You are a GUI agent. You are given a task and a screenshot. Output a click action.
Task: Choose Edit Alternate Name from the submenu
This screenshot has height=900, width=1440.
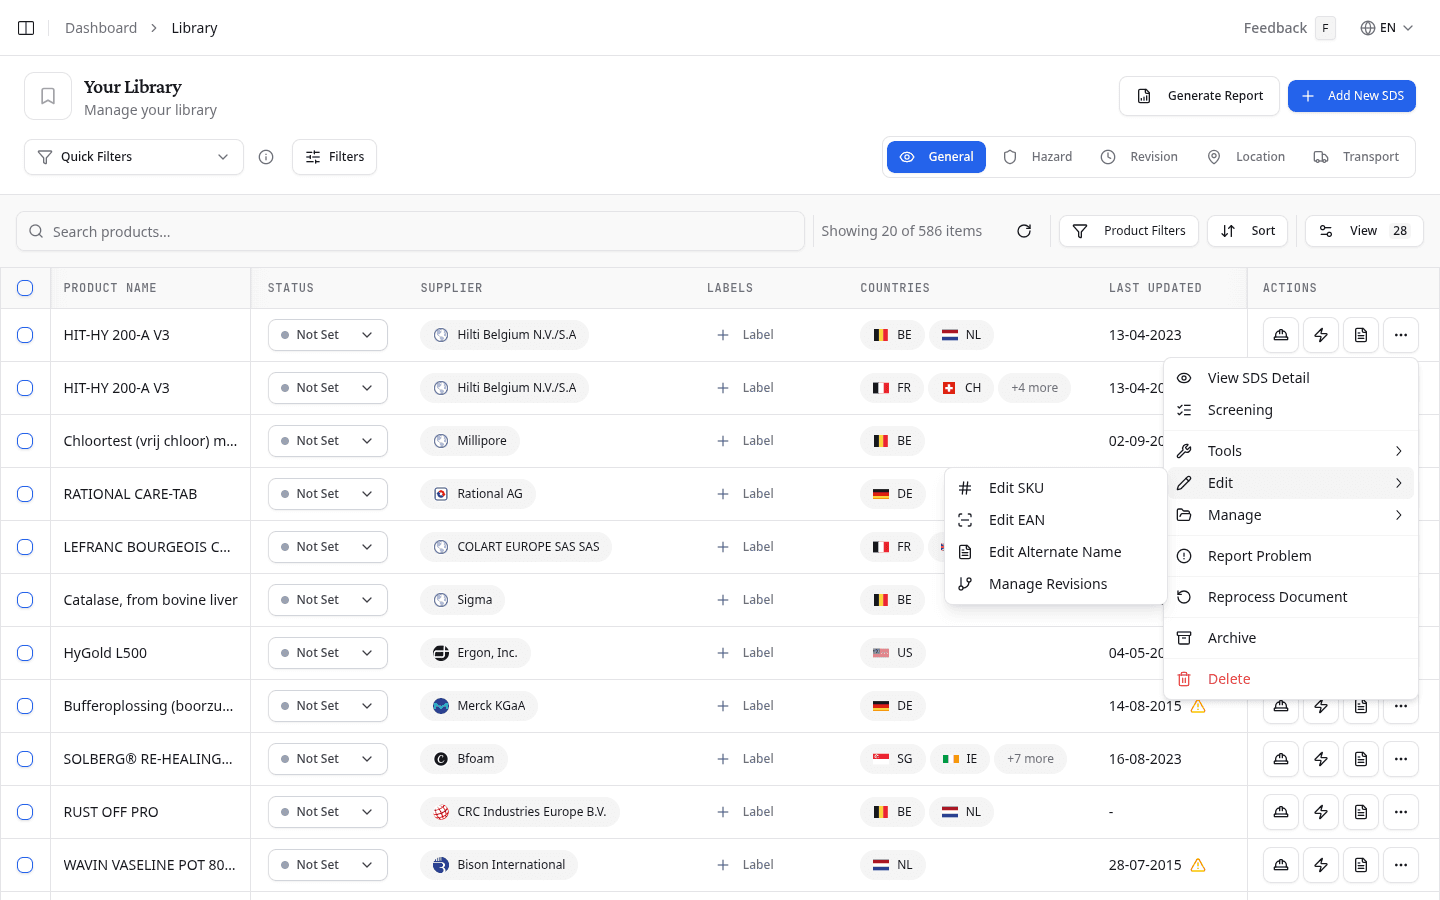tap(1054, 552)
